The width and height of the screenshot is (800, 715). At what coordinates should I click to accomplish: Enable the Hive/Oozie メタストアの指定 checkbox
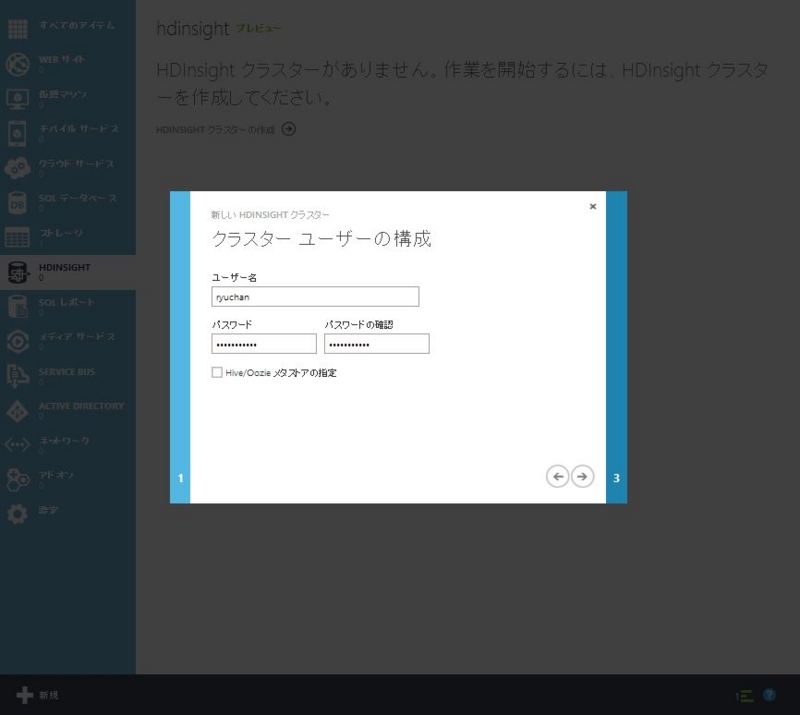217,373
